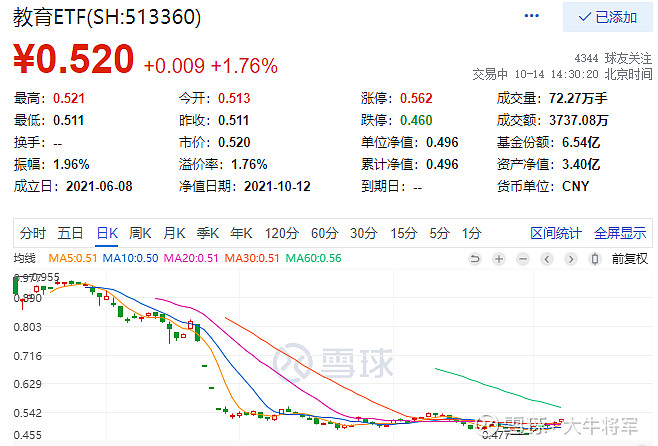The image size is (658, 446).
Task: Switch to the 五日 five-day chart tab
Action: (70, 233)
